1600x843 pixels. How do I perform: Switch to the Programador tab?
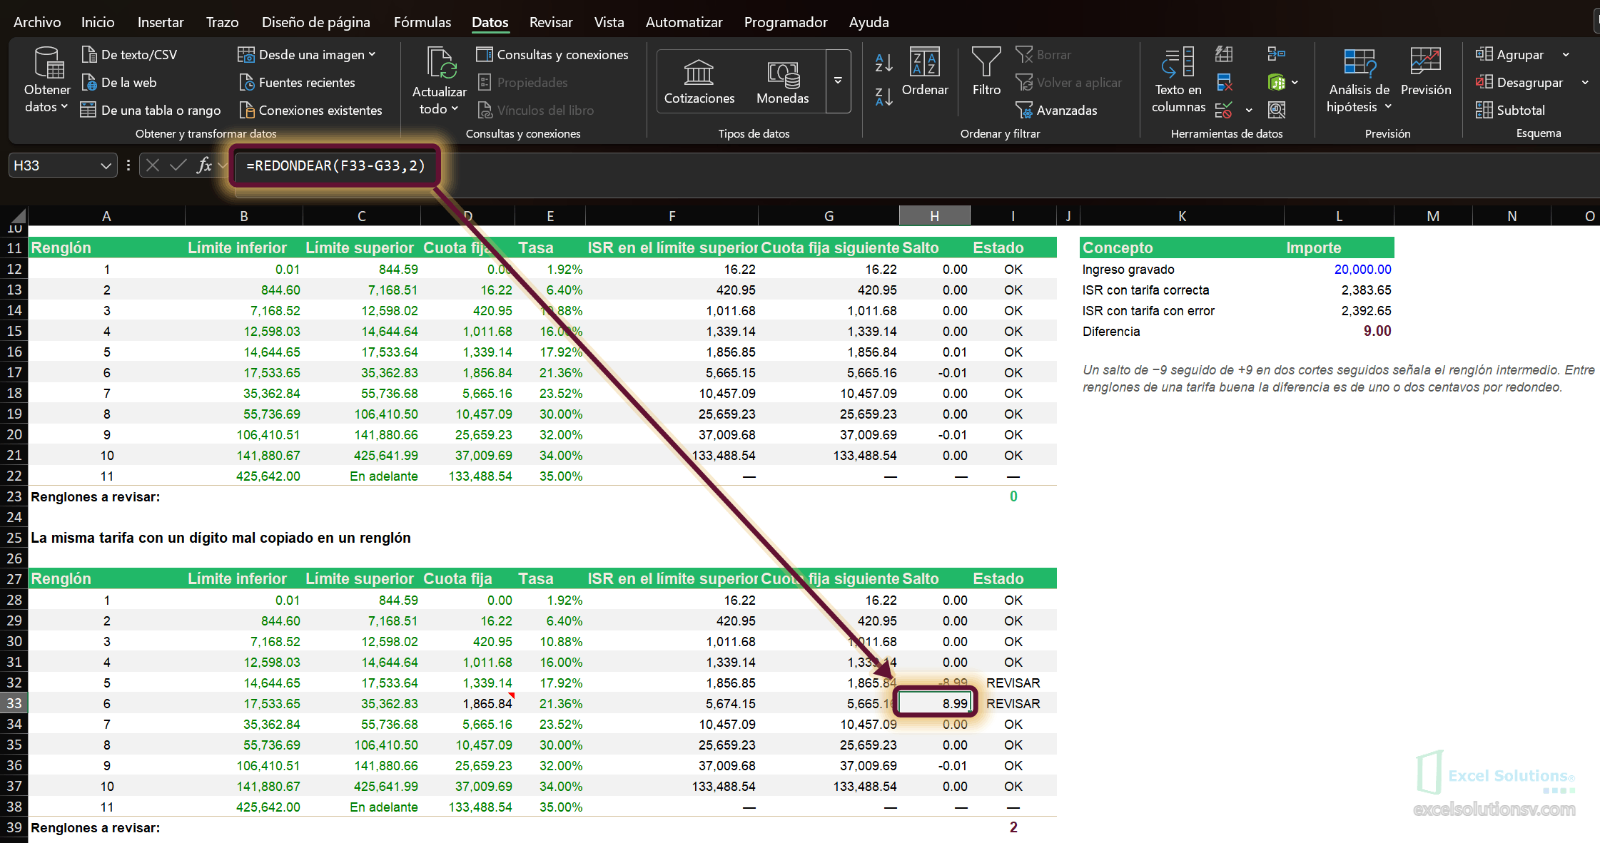(x=786, y=22)
